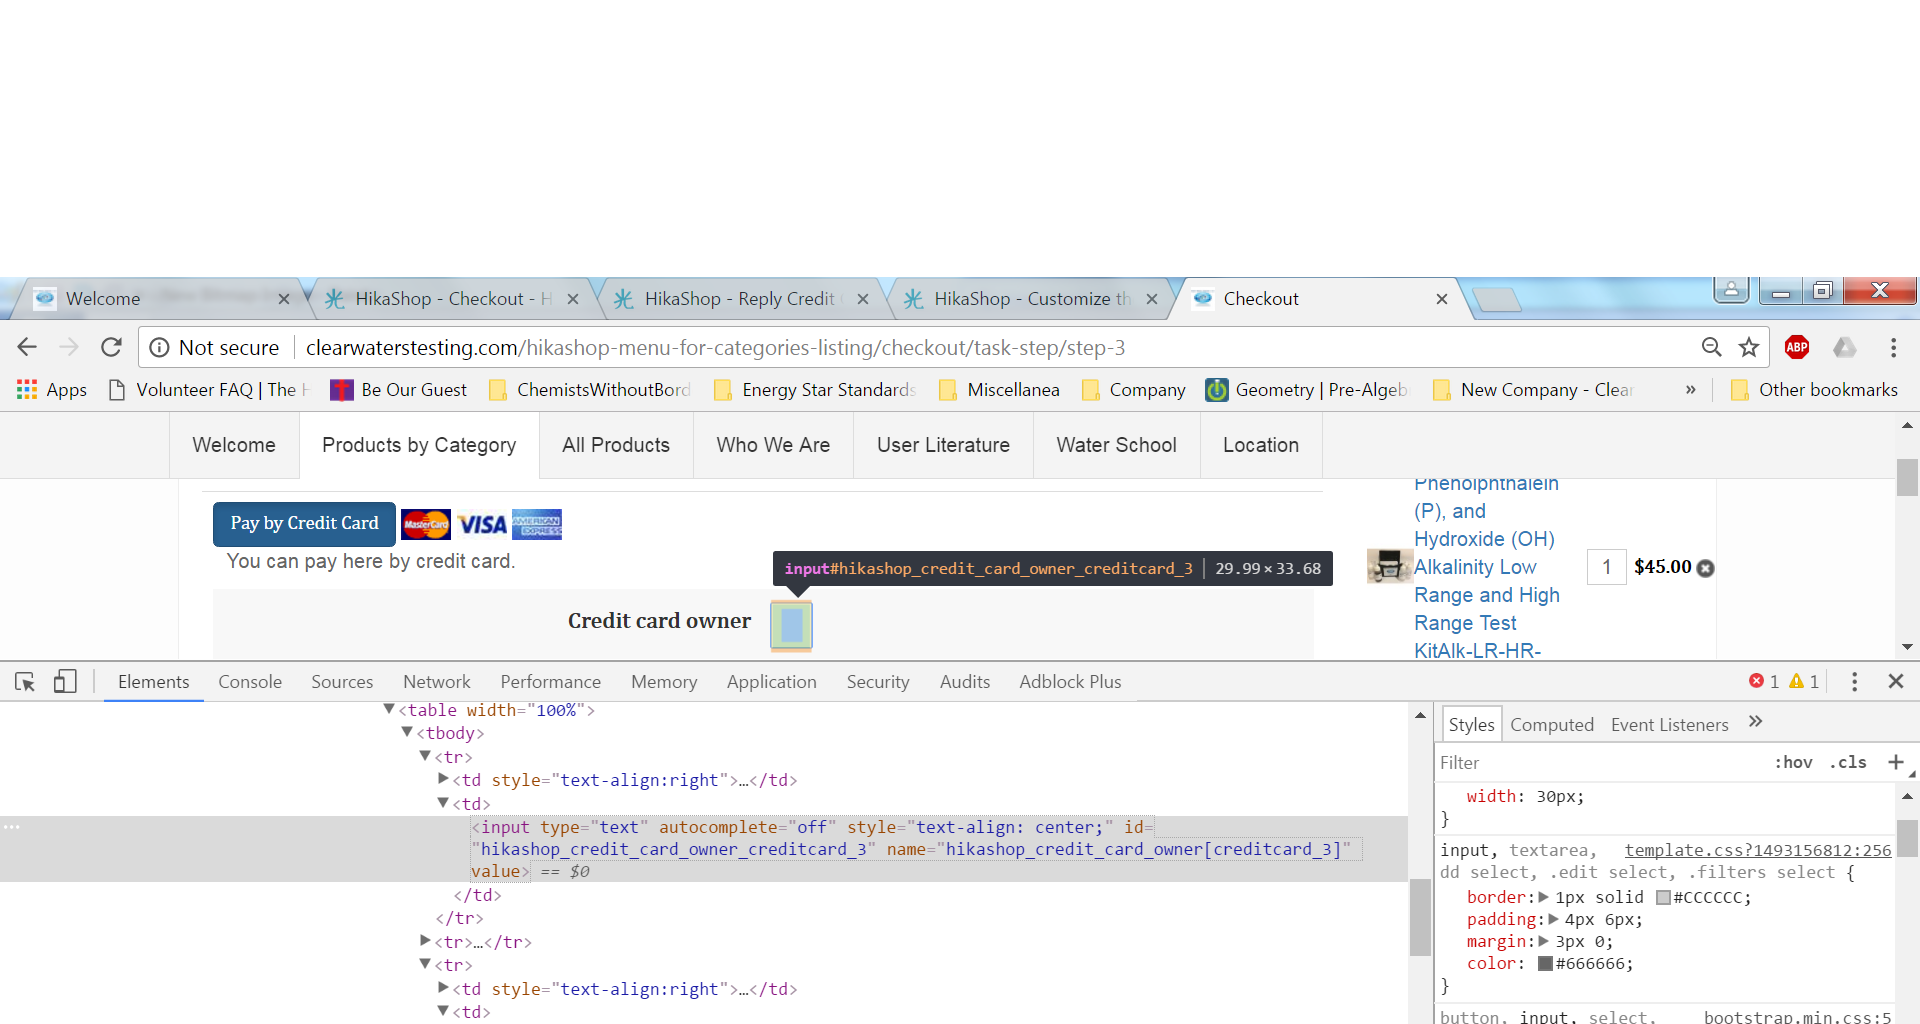Open template.css source link in Styles
The width and height of the screenshot is (1920, 1024).
pos(1757,850)
